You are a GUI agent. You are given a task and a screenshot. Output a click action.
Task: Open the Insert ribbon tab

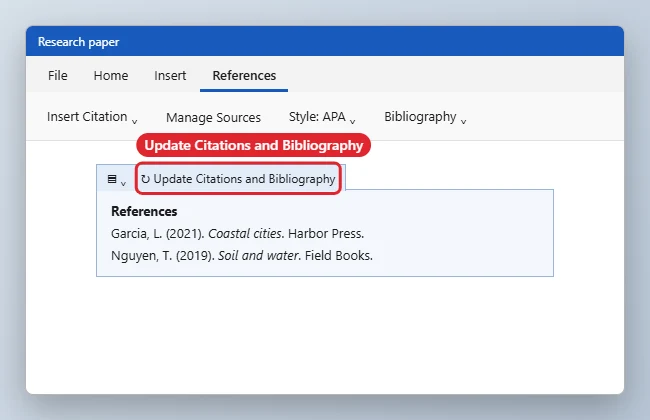(x=170, y=75)
